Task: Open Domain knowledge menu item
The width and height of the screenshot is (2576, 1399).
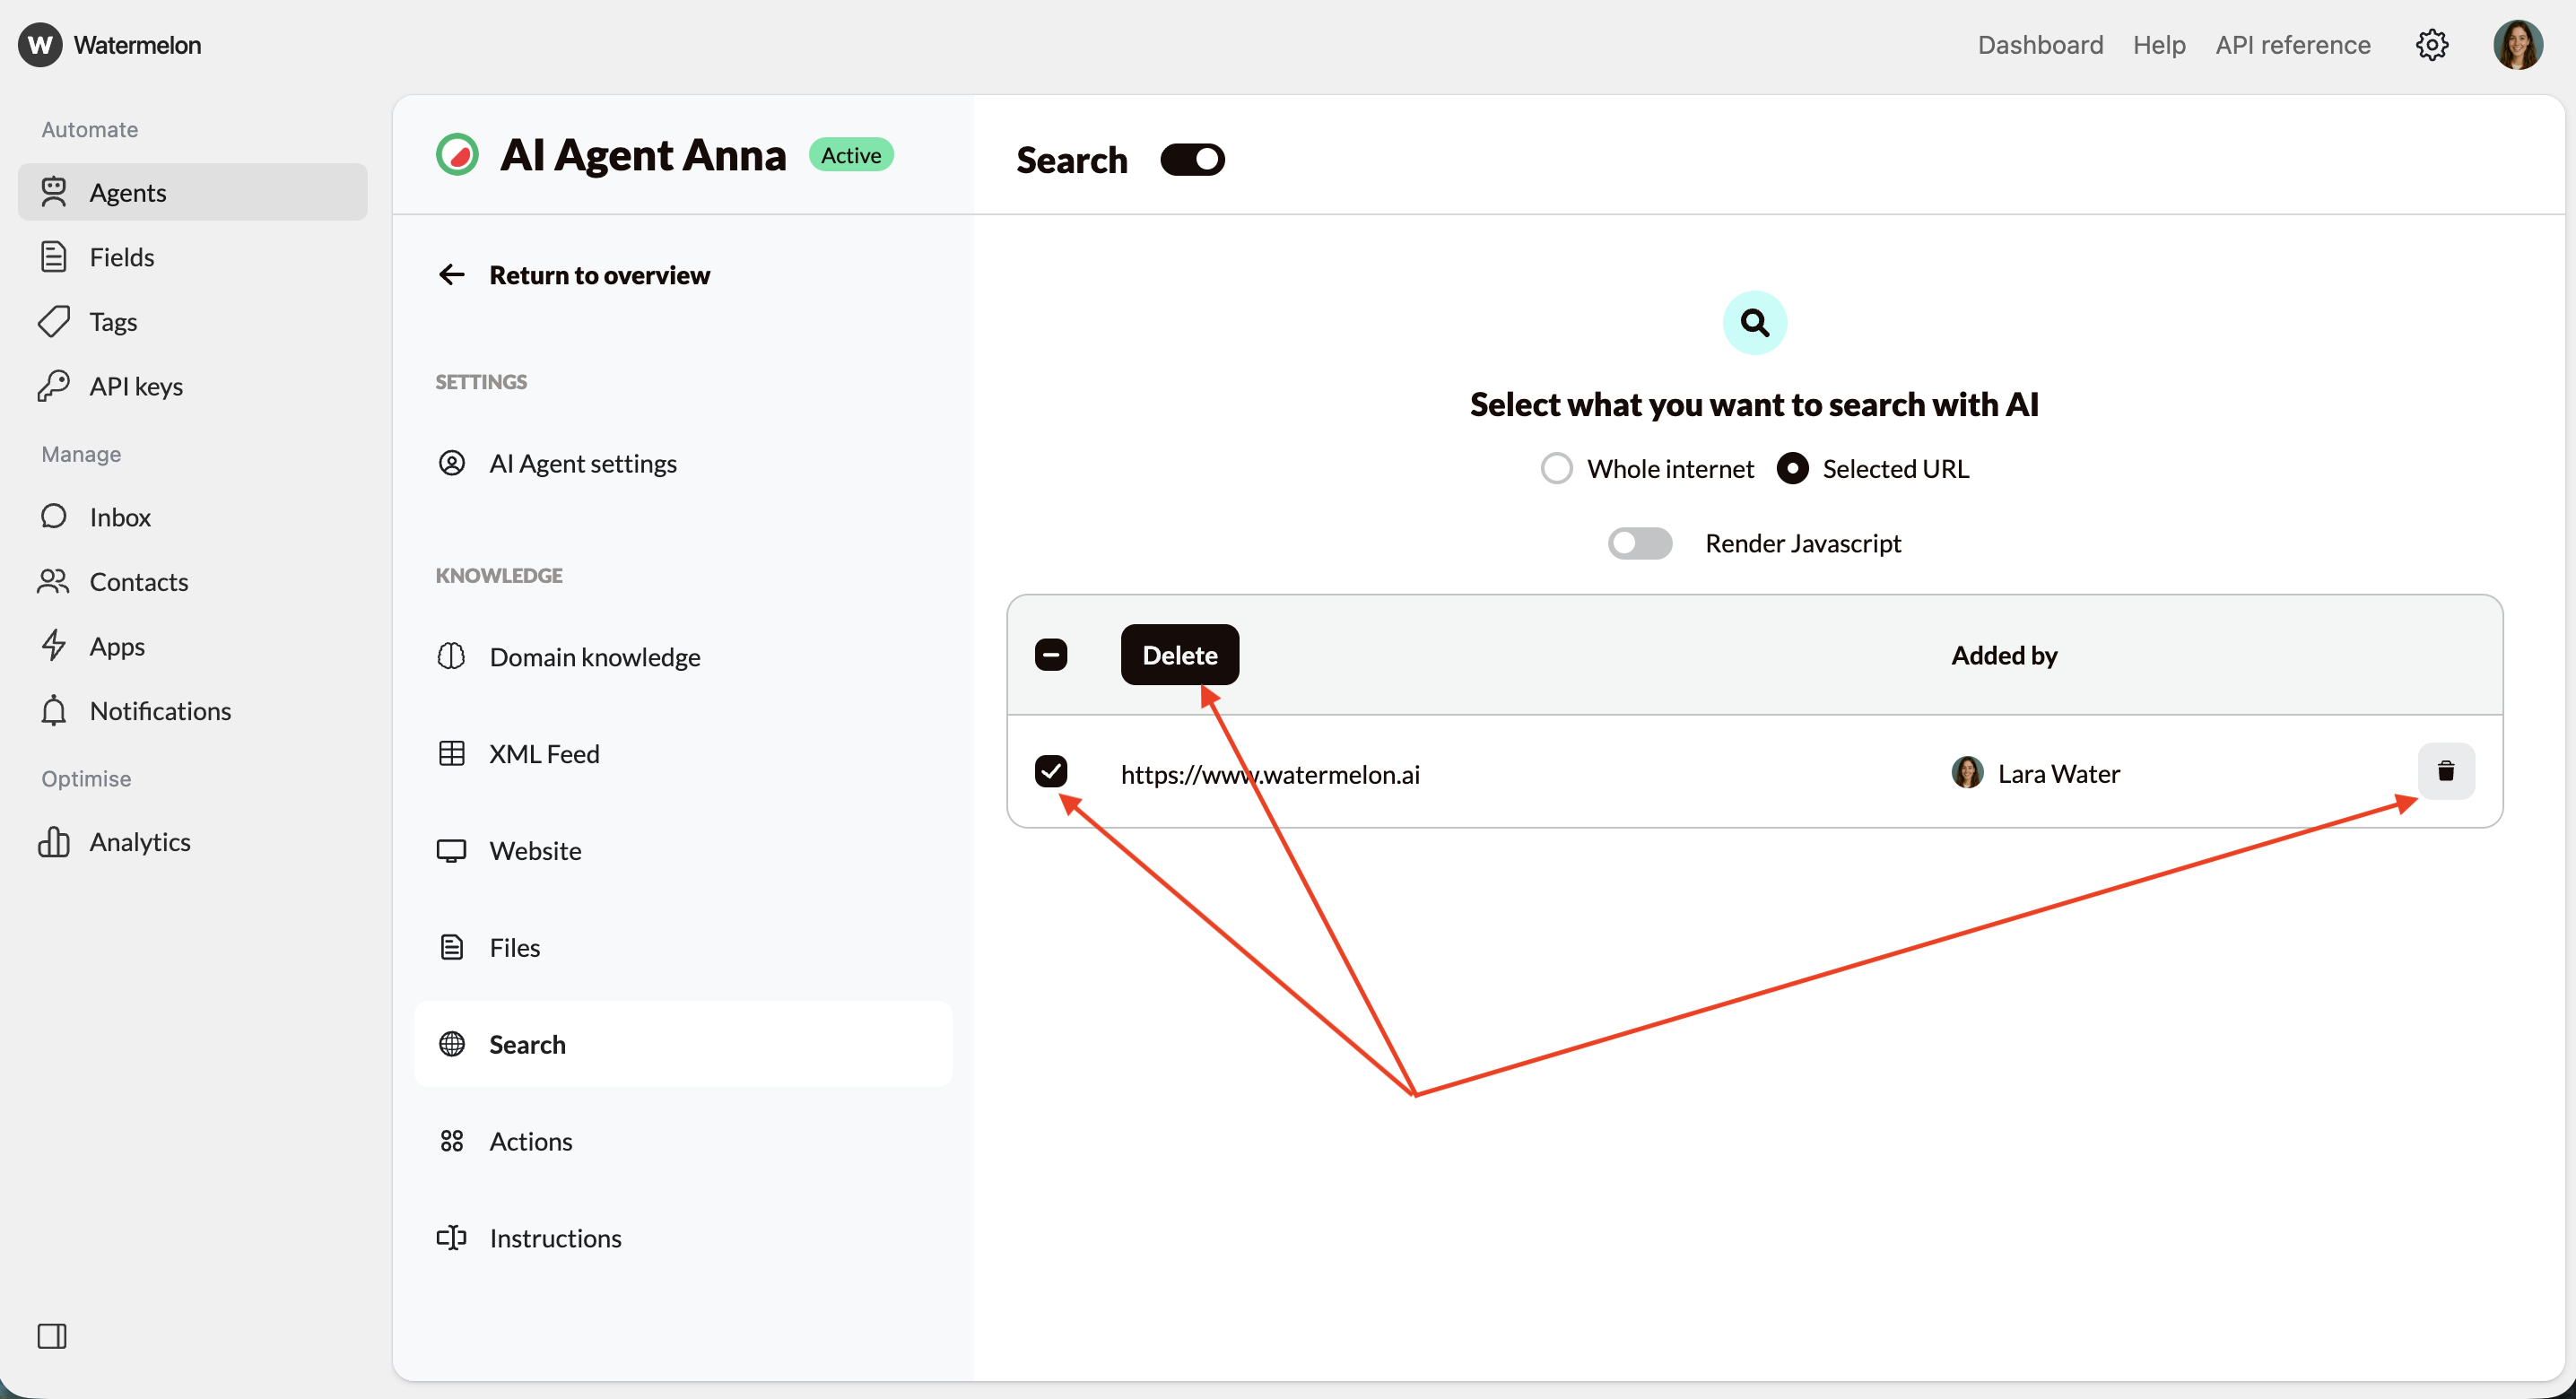Action: pyautogui.click(x=594, y=657)
